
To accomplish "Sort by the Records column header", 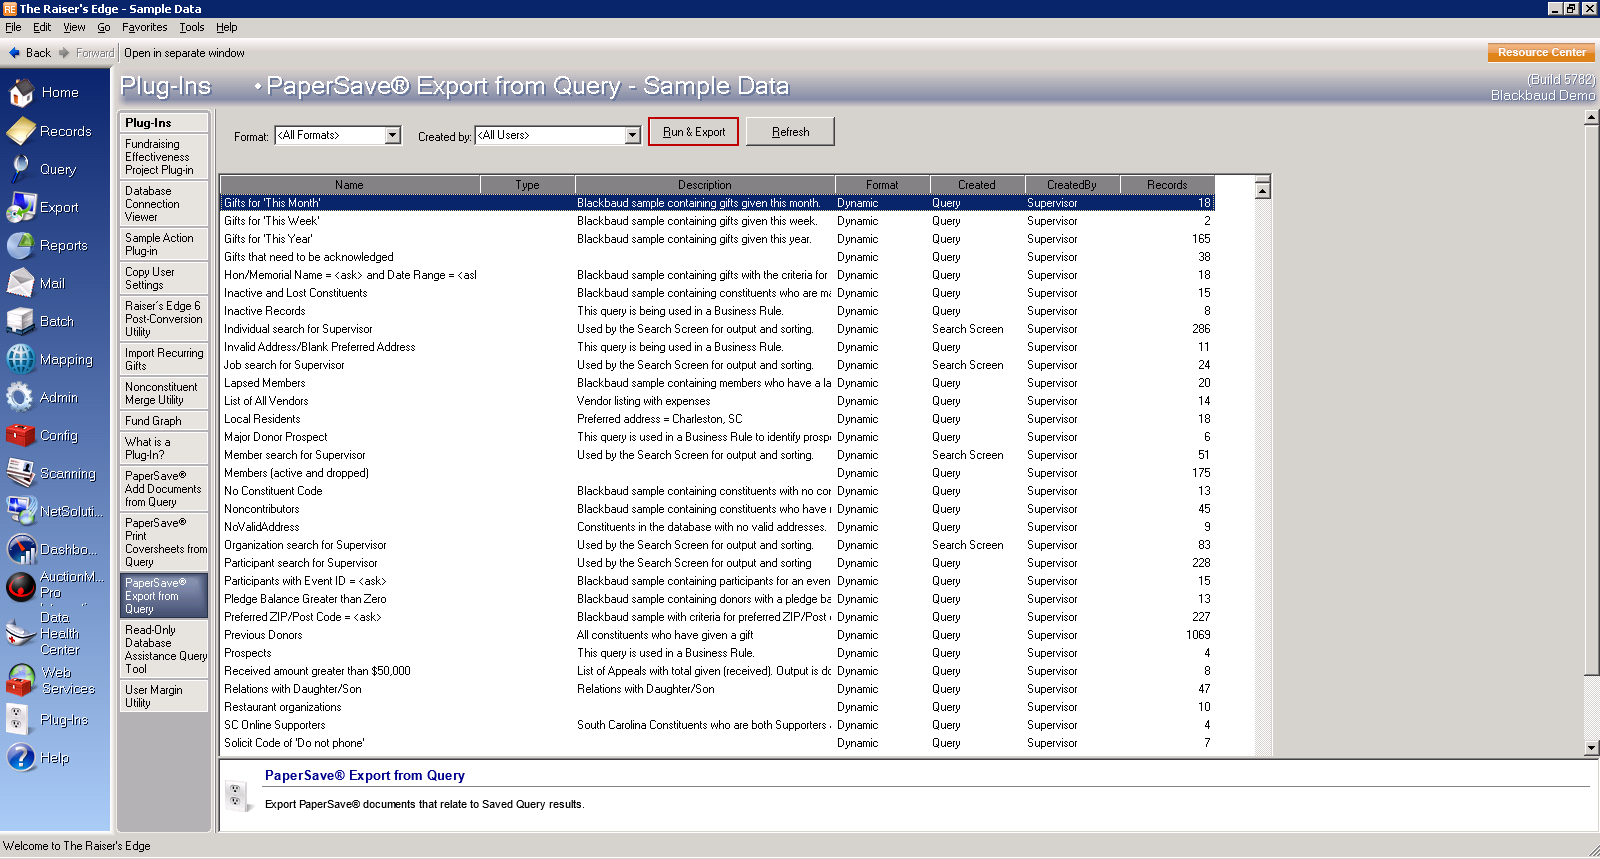I will 1167,185.
